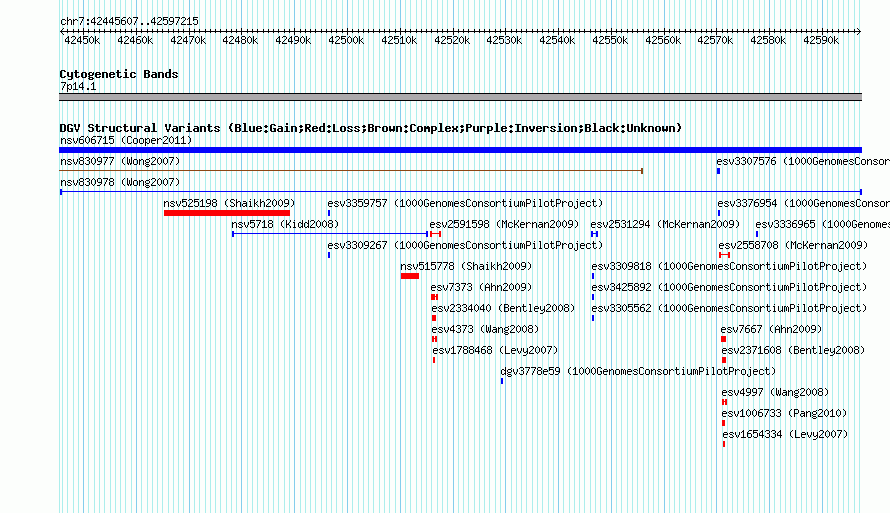Open variant esv2591598 (McKernan2009) label
890x513 pixels.
504,224
